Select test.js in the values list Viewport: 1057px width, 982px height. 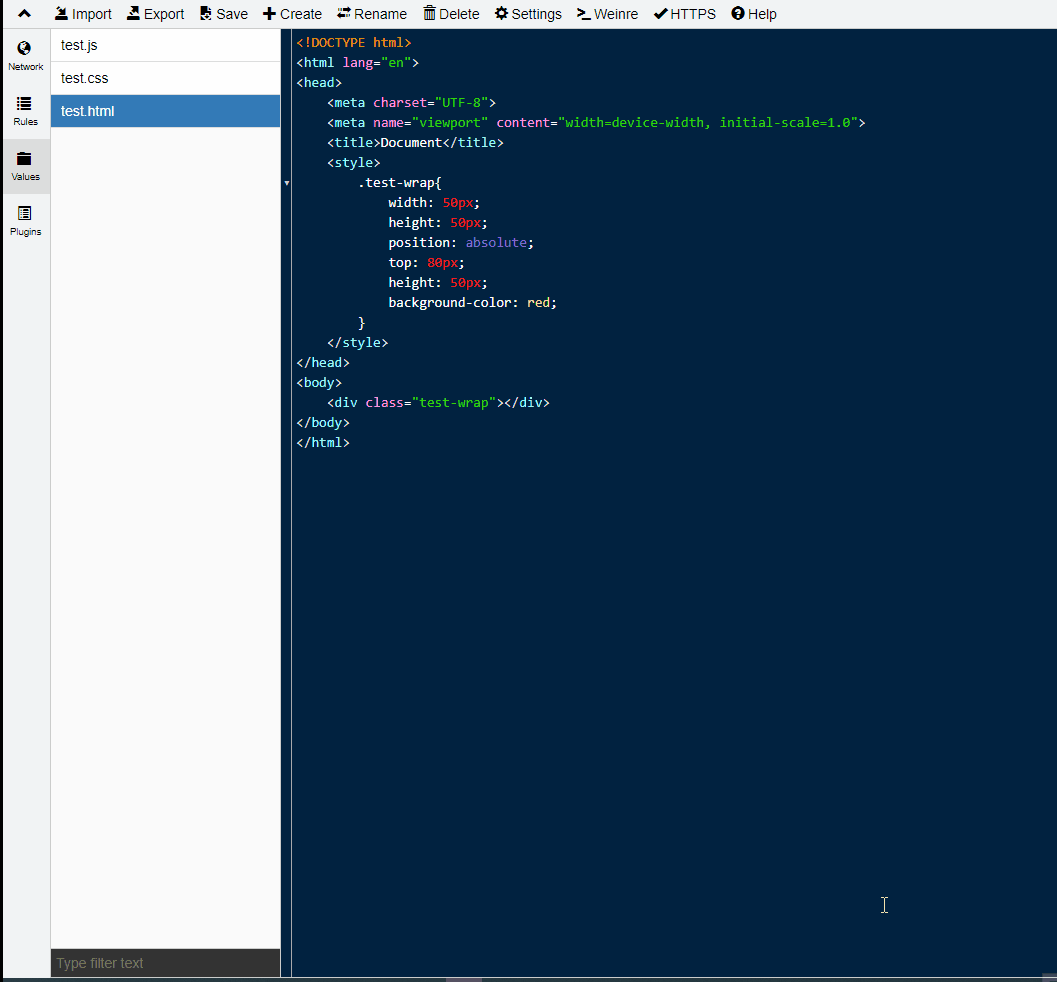[165, 45]
